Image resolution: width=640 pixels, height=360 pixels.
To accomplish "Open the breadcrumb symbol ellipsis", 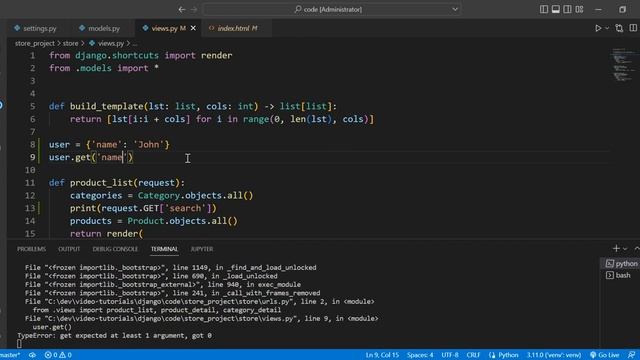I will pyautogui.click(x=135, y=43).
